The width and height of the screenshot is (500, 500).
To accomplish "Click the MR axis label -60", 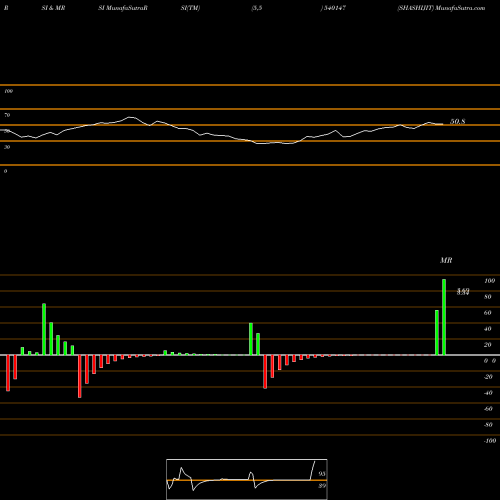I will pos(488,409).
